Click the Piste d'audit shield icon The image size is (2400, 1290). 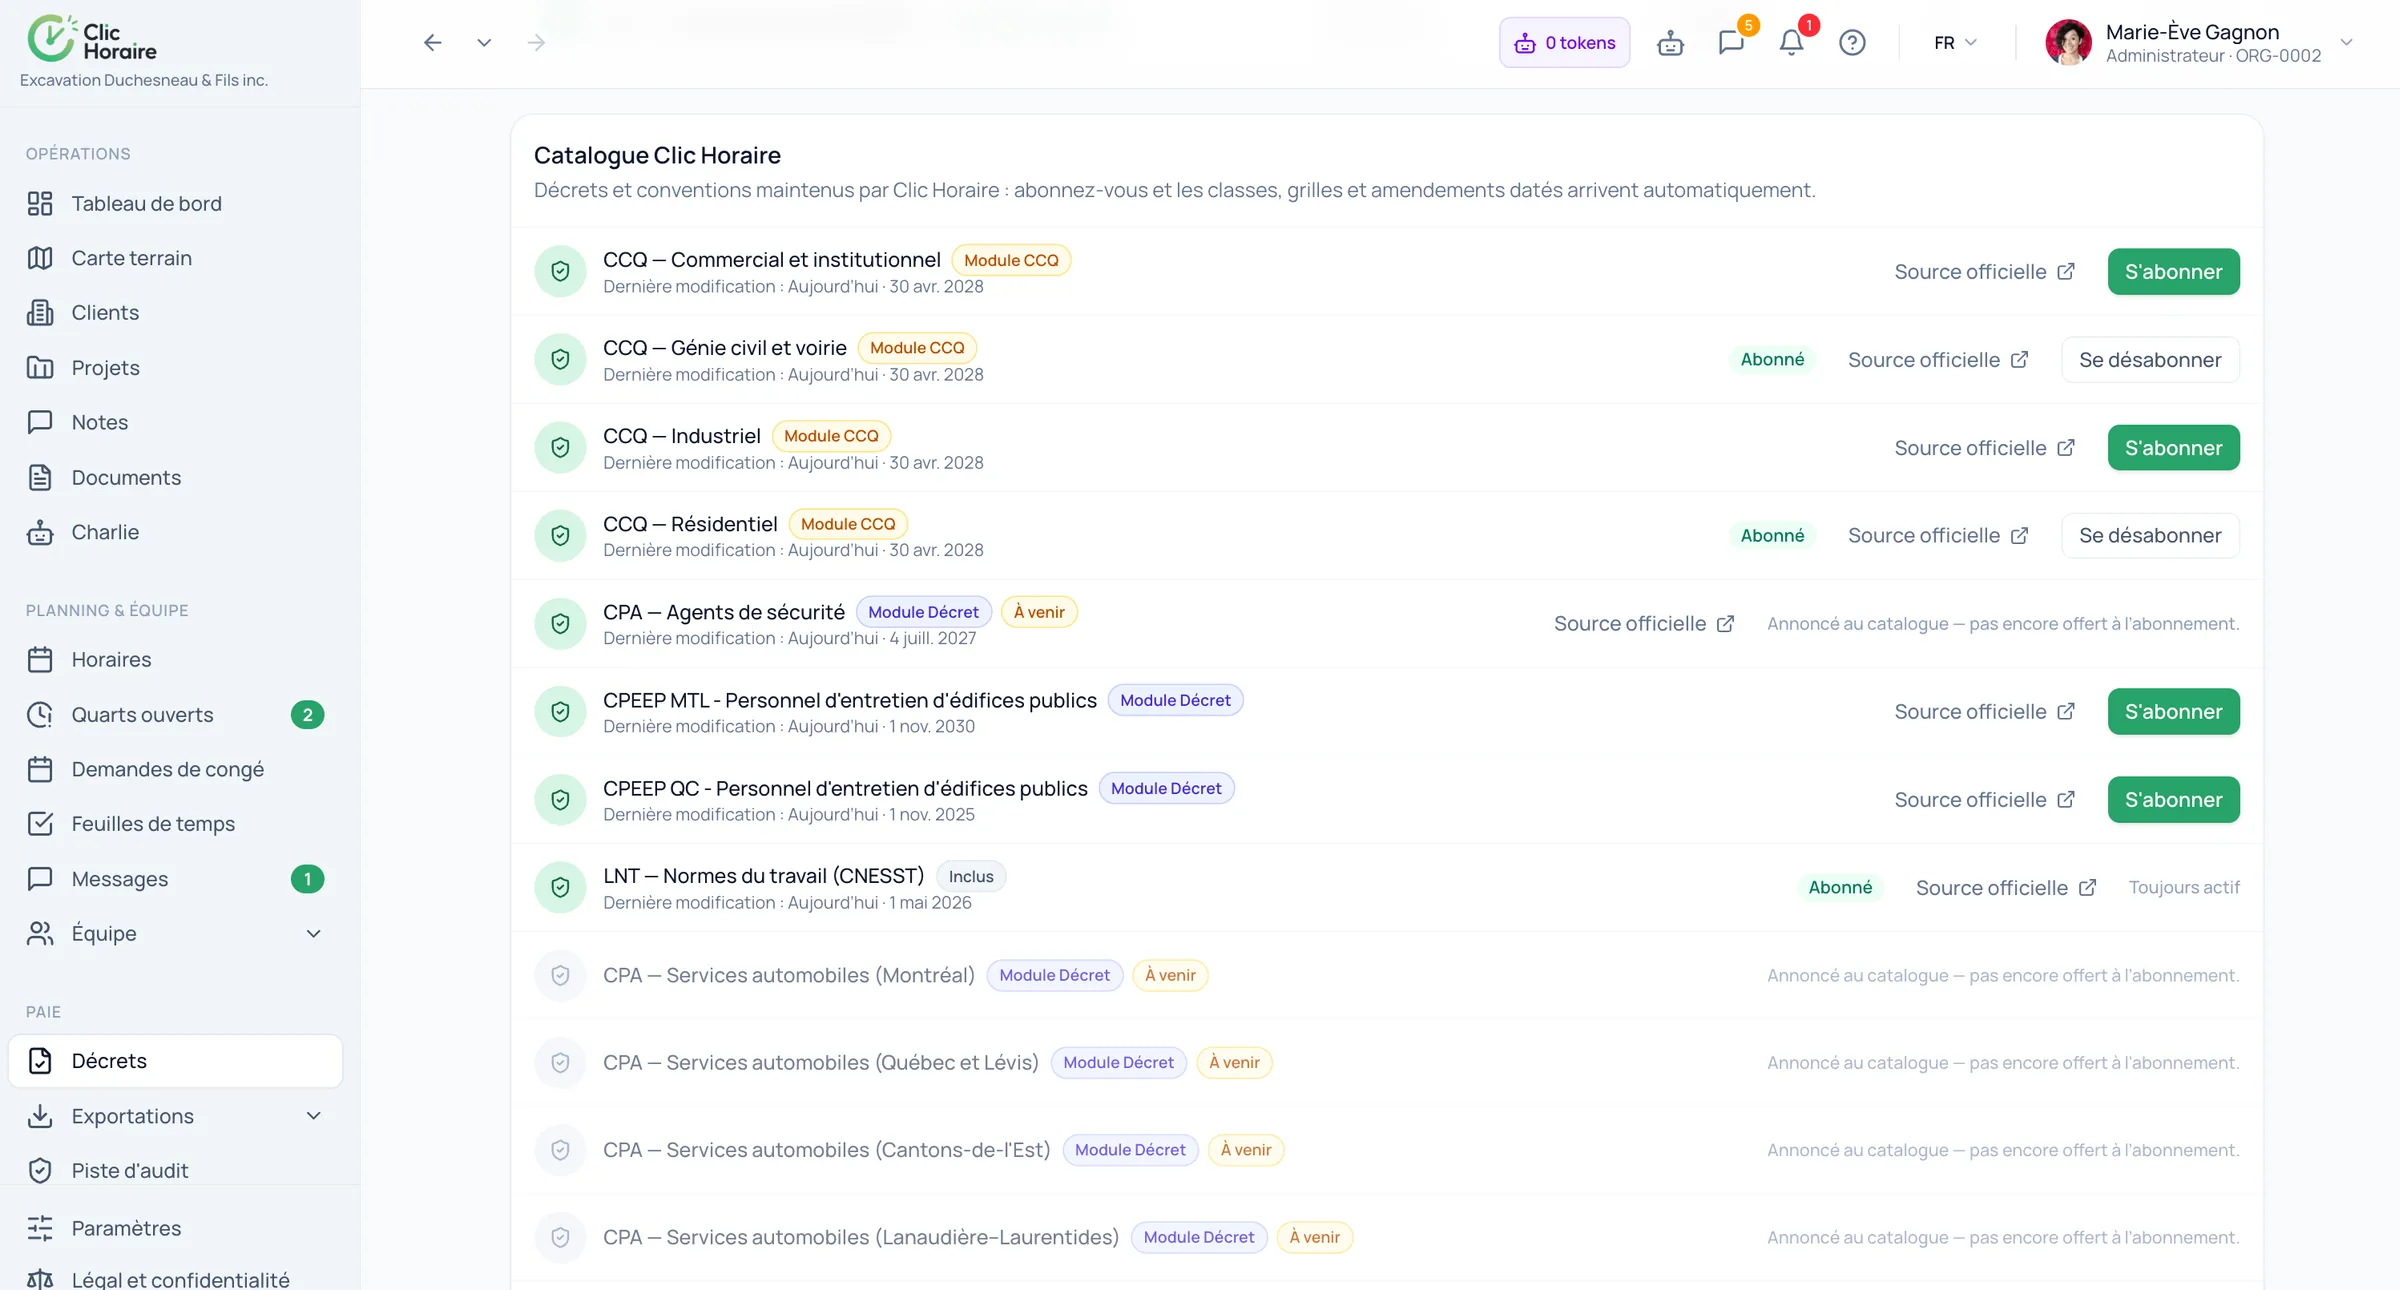point(40,1171)
